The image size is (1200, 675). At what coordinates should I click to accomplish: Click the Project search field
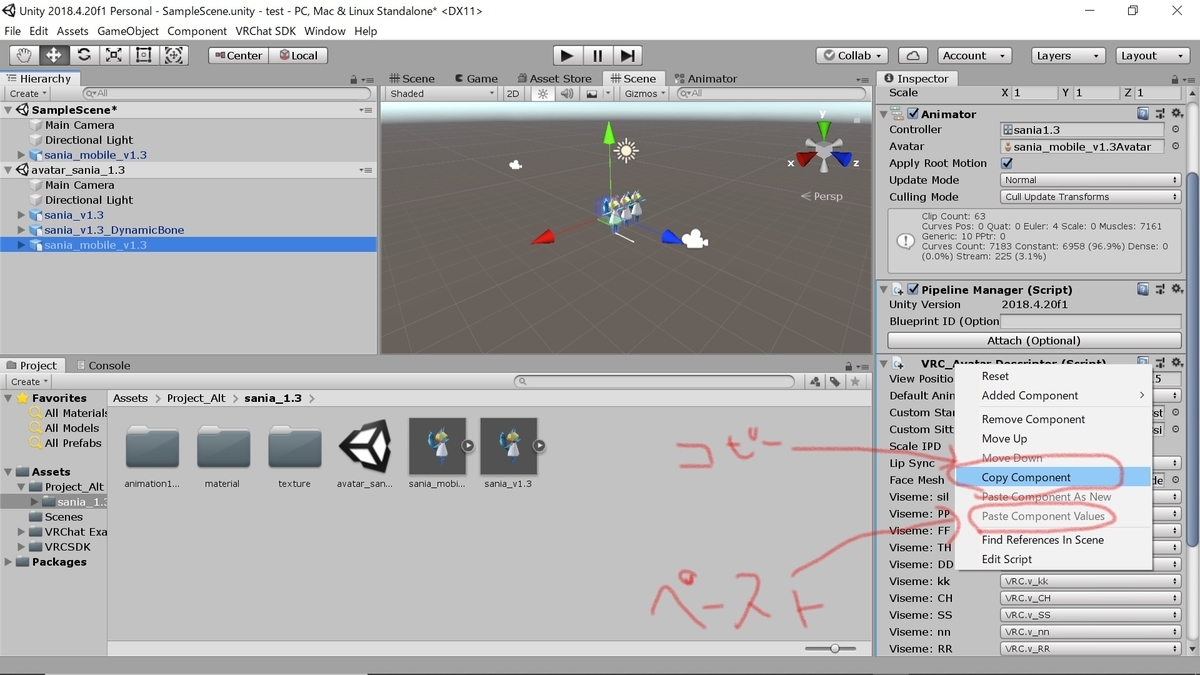(655, 382)
